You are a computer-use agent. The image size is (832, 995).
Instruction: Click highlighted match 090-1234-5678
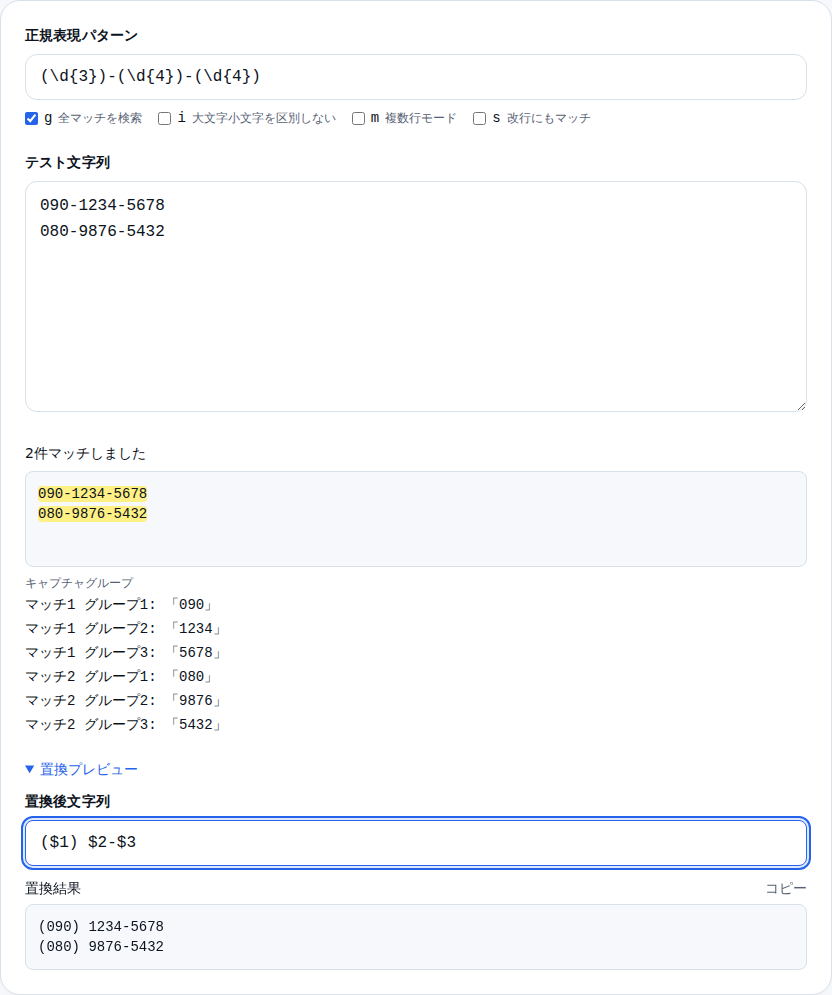click(93, 493)
